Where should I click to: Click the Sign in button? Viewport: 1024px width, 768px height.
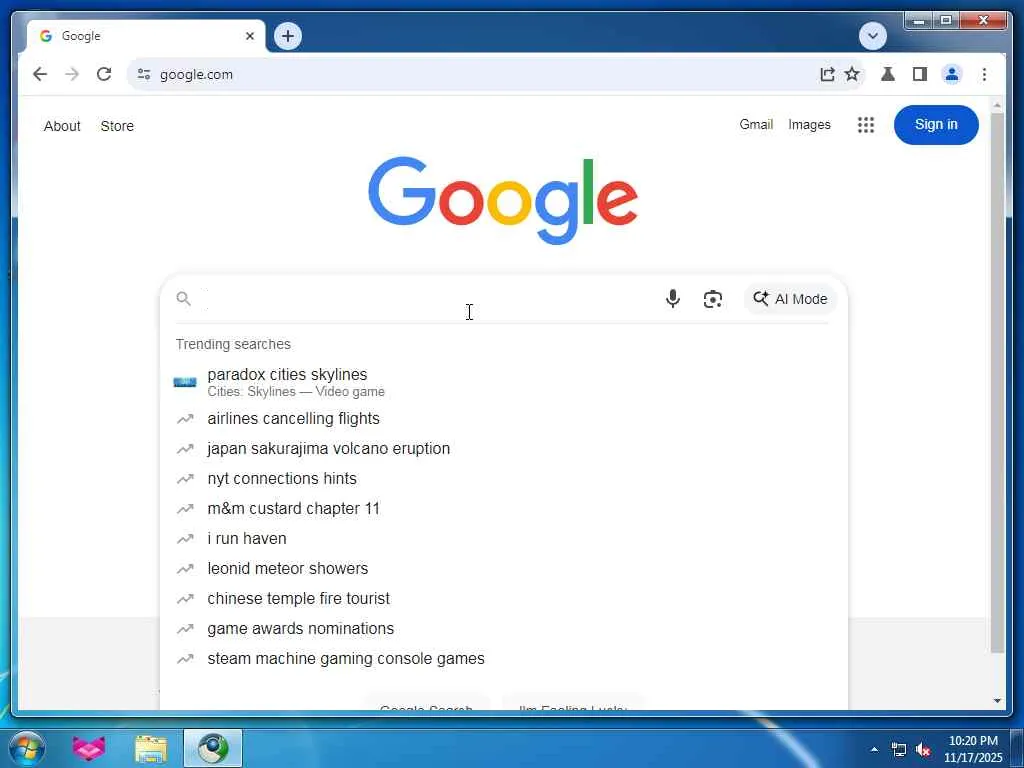coord(936,125)
